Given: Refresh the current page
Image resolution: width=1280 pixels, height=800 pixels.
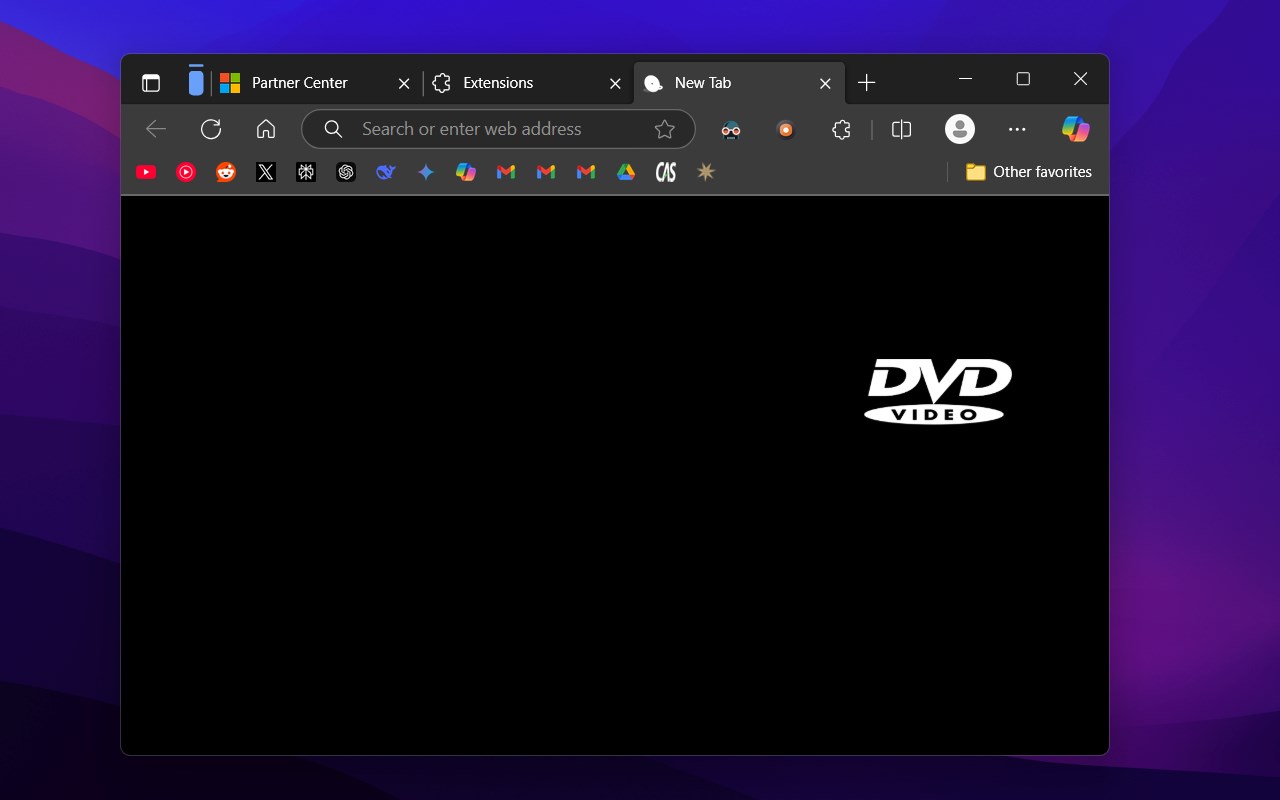Looking at the screenshot, I should (x=211, y=129).
